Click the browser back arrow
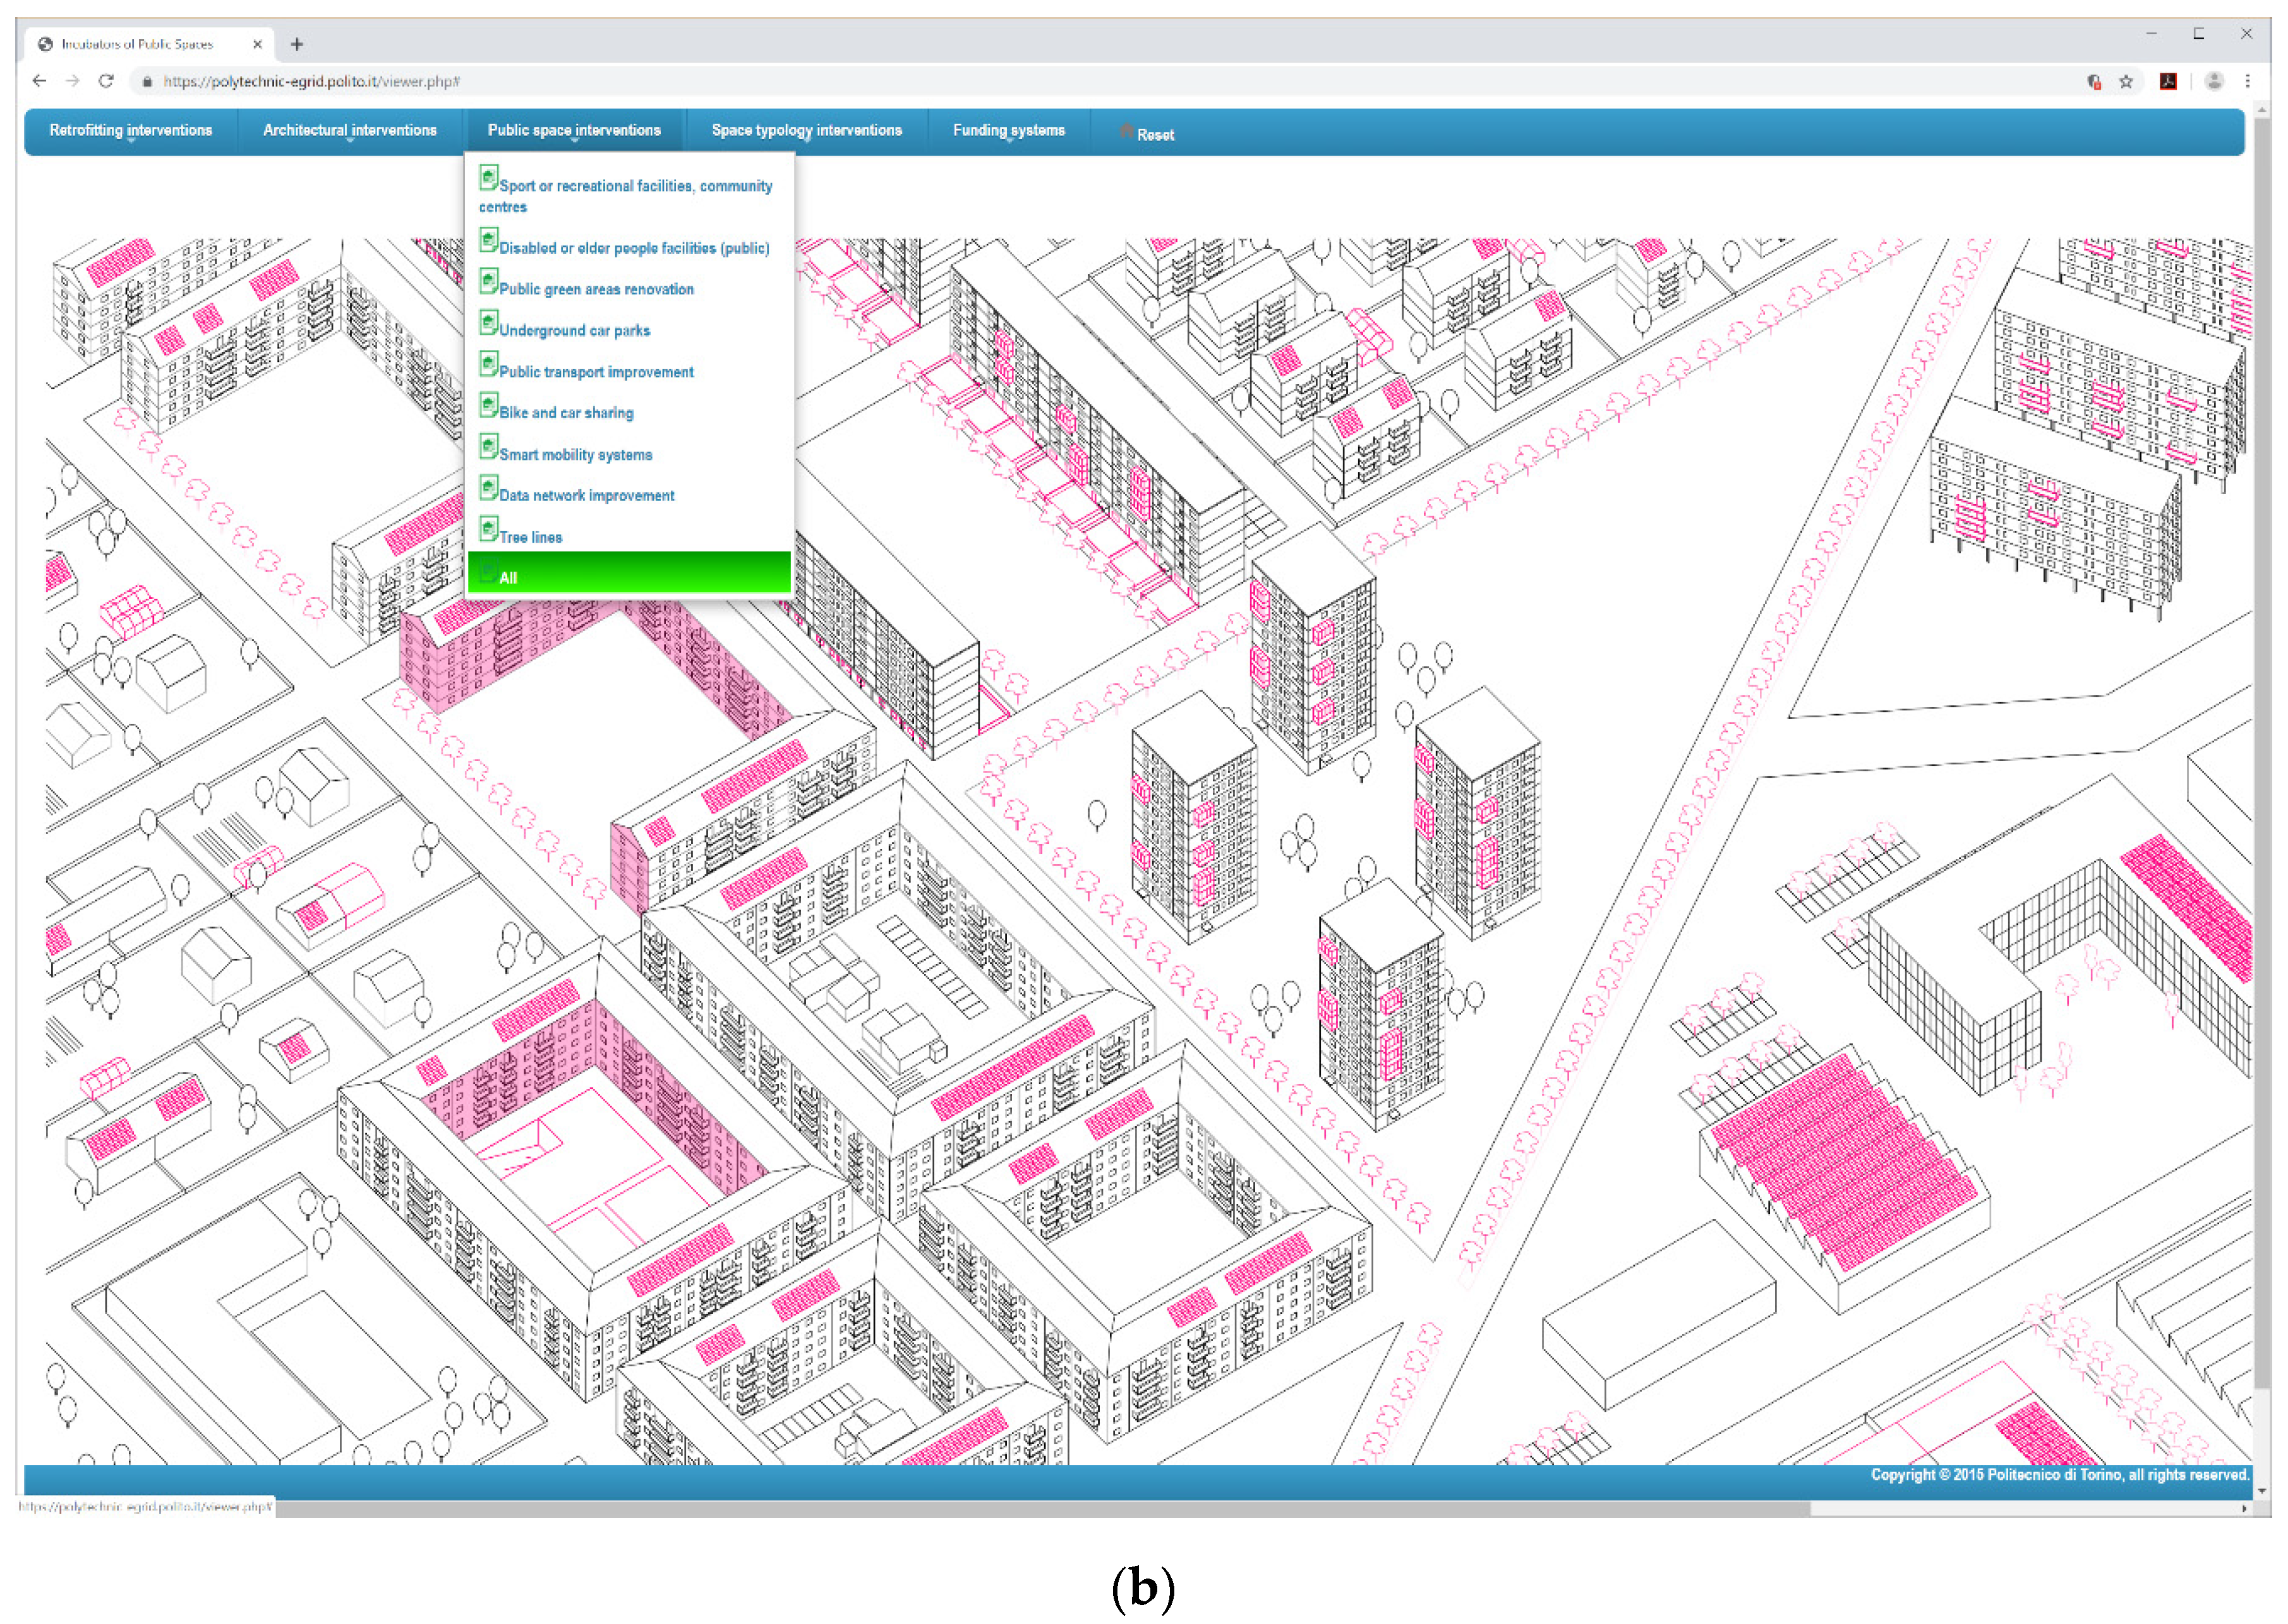 coord(39,81)
